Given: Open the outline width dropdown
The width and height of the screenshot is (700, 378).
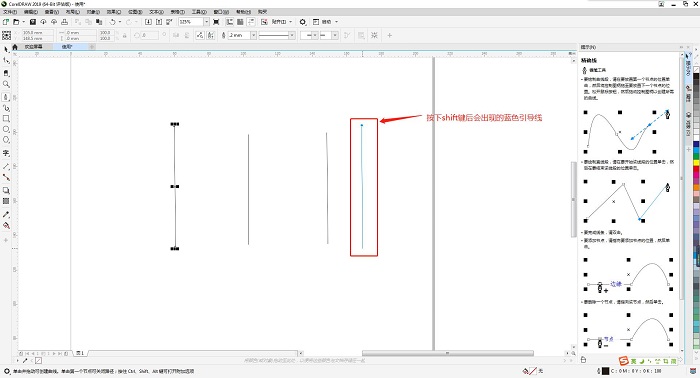Looking at the screenshot, I should [253, 35].
